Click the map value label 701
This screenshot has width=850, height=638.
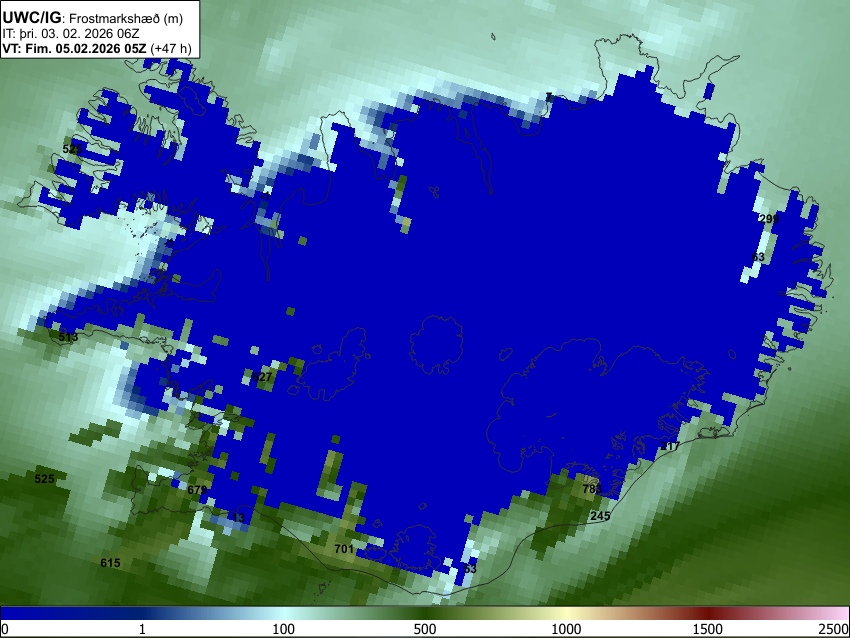click(344, 549)
